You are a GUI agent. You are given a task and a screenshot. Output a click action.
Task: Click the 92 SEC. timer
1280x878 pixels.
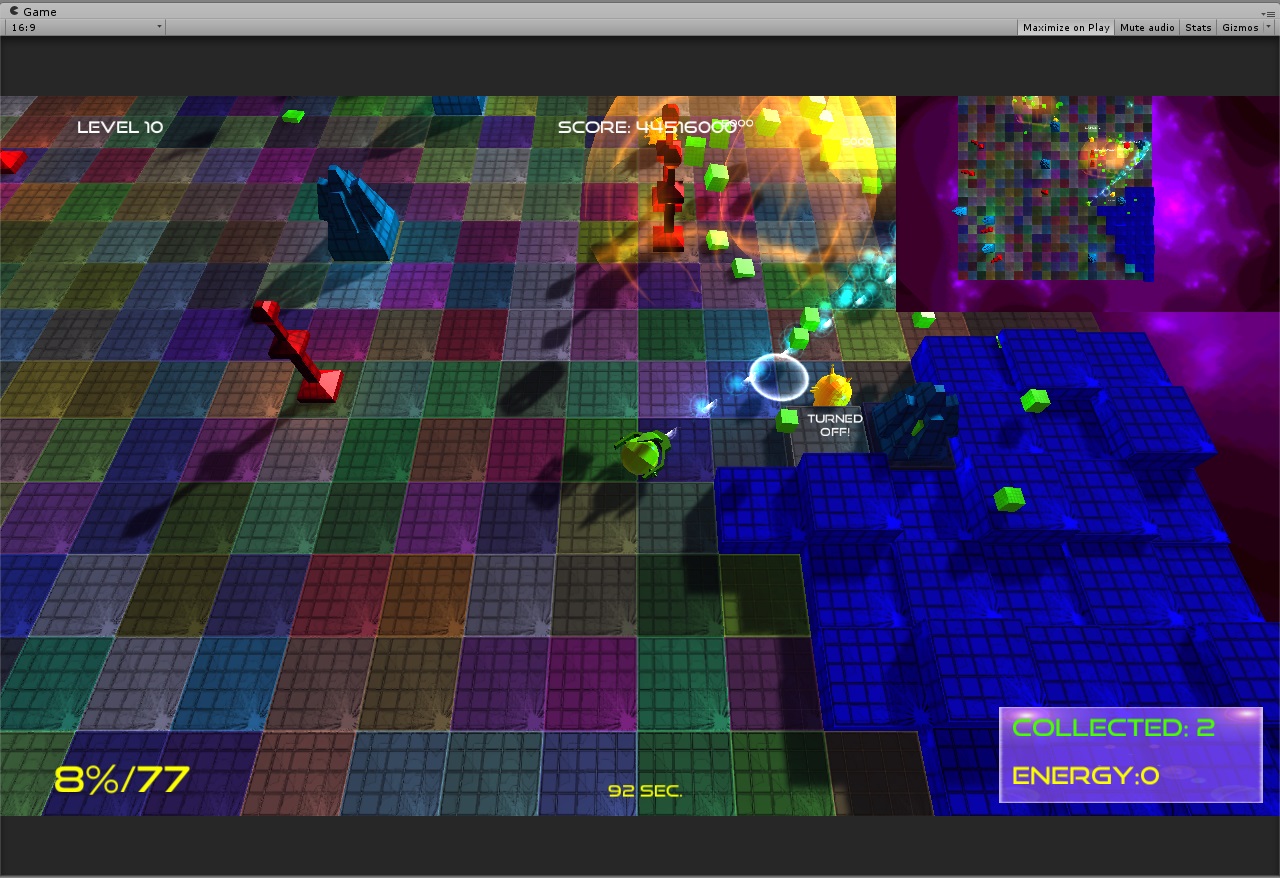[645, 791]
